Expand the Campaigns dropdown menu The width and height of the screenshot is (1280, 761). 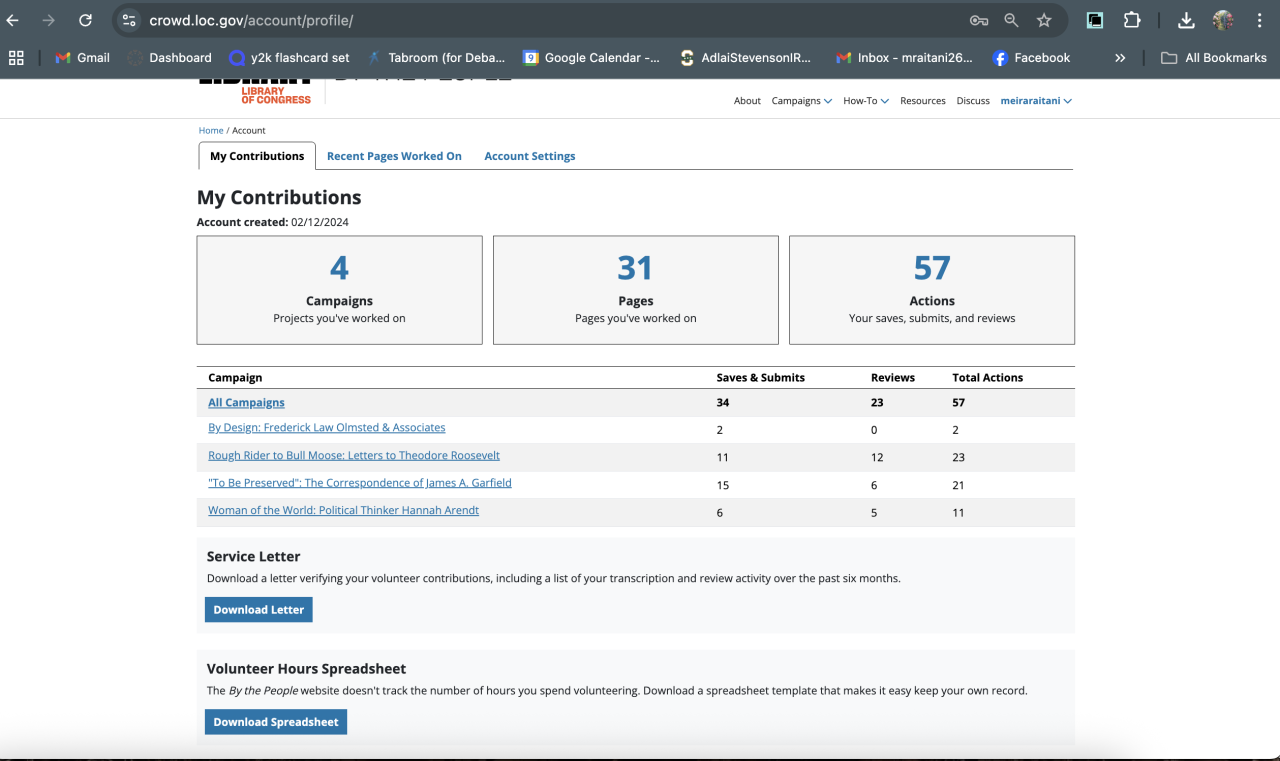[x=801, y=101]
